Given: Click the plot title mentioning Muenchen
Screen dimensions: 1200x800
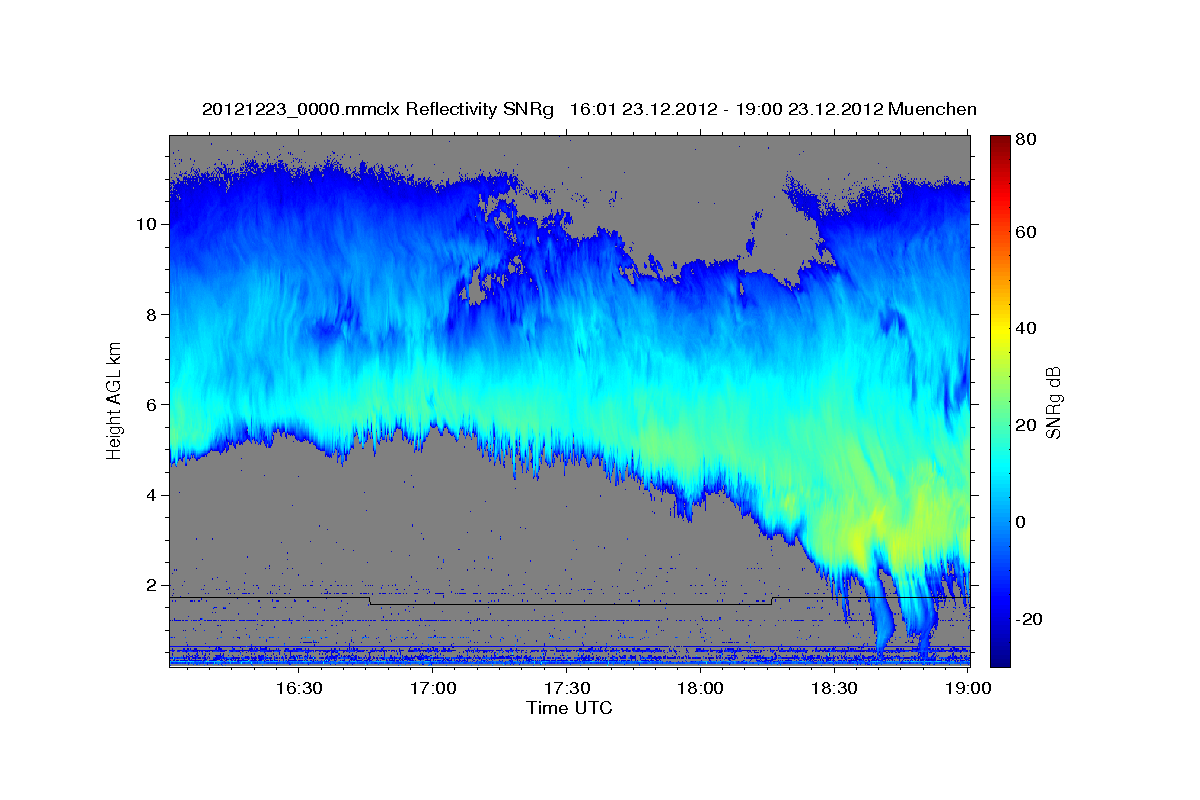Looking at the screenshot, I should pyautogui.click(x=589, y=109).
